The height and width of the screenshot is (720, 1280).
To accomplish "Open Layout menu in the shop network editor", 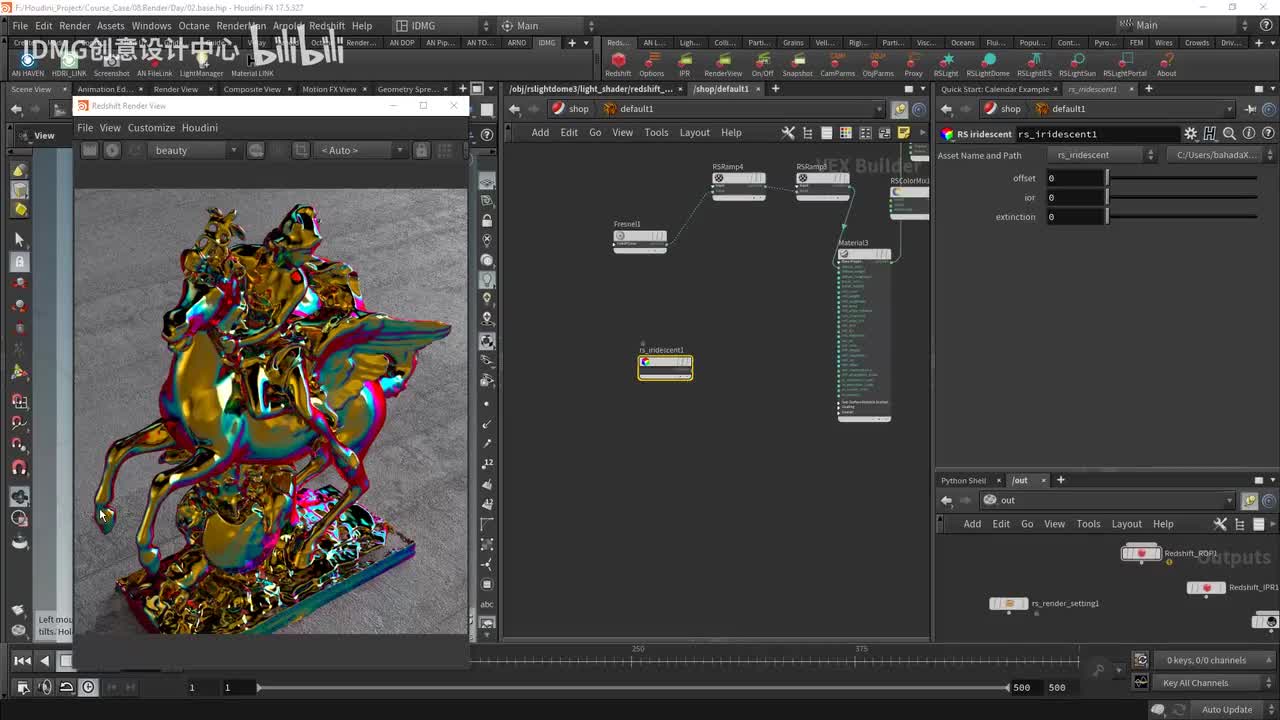I will point(694,132).
